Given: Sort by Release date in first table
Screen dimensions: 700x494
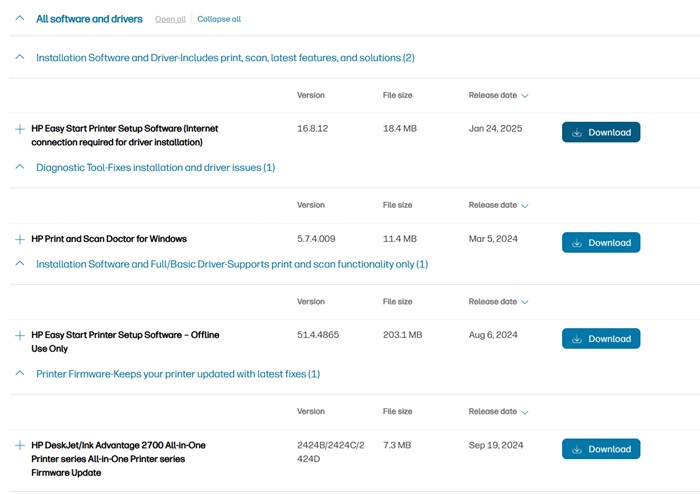Looking at the screenshot, I should click(x=498, y=95).
